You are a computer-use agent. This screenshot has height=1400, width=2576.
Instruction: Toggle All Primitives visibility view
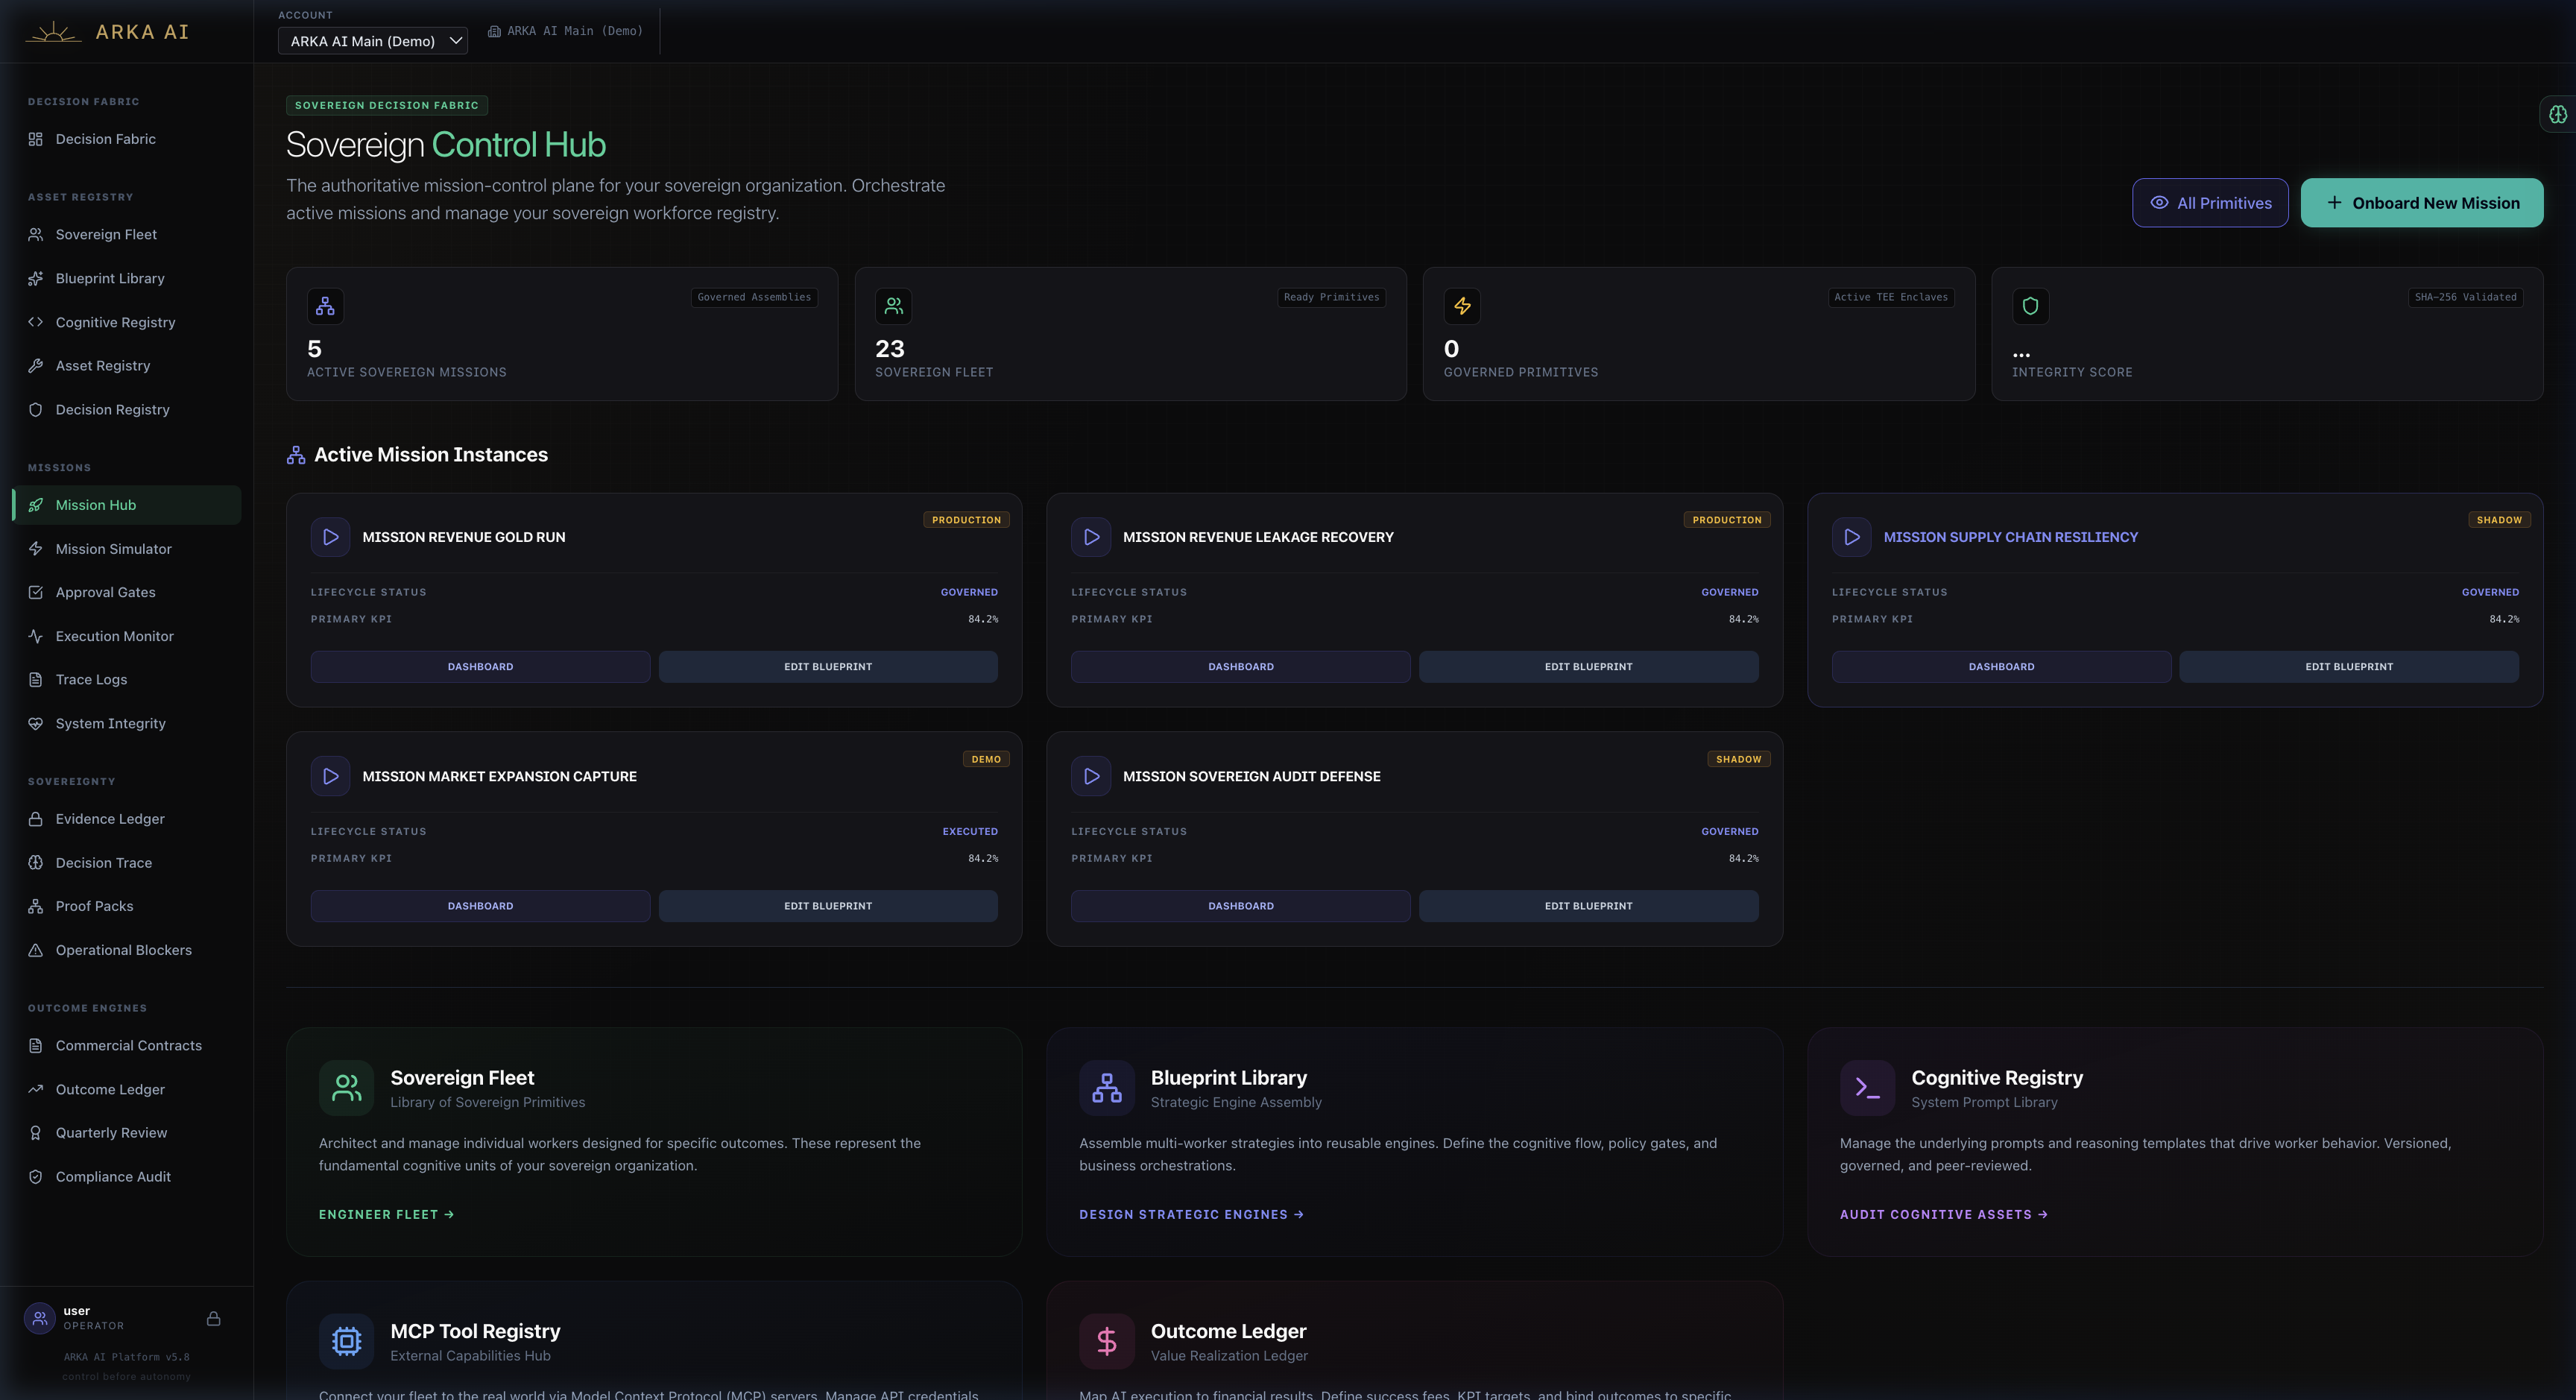click(x=2210, y=202)
